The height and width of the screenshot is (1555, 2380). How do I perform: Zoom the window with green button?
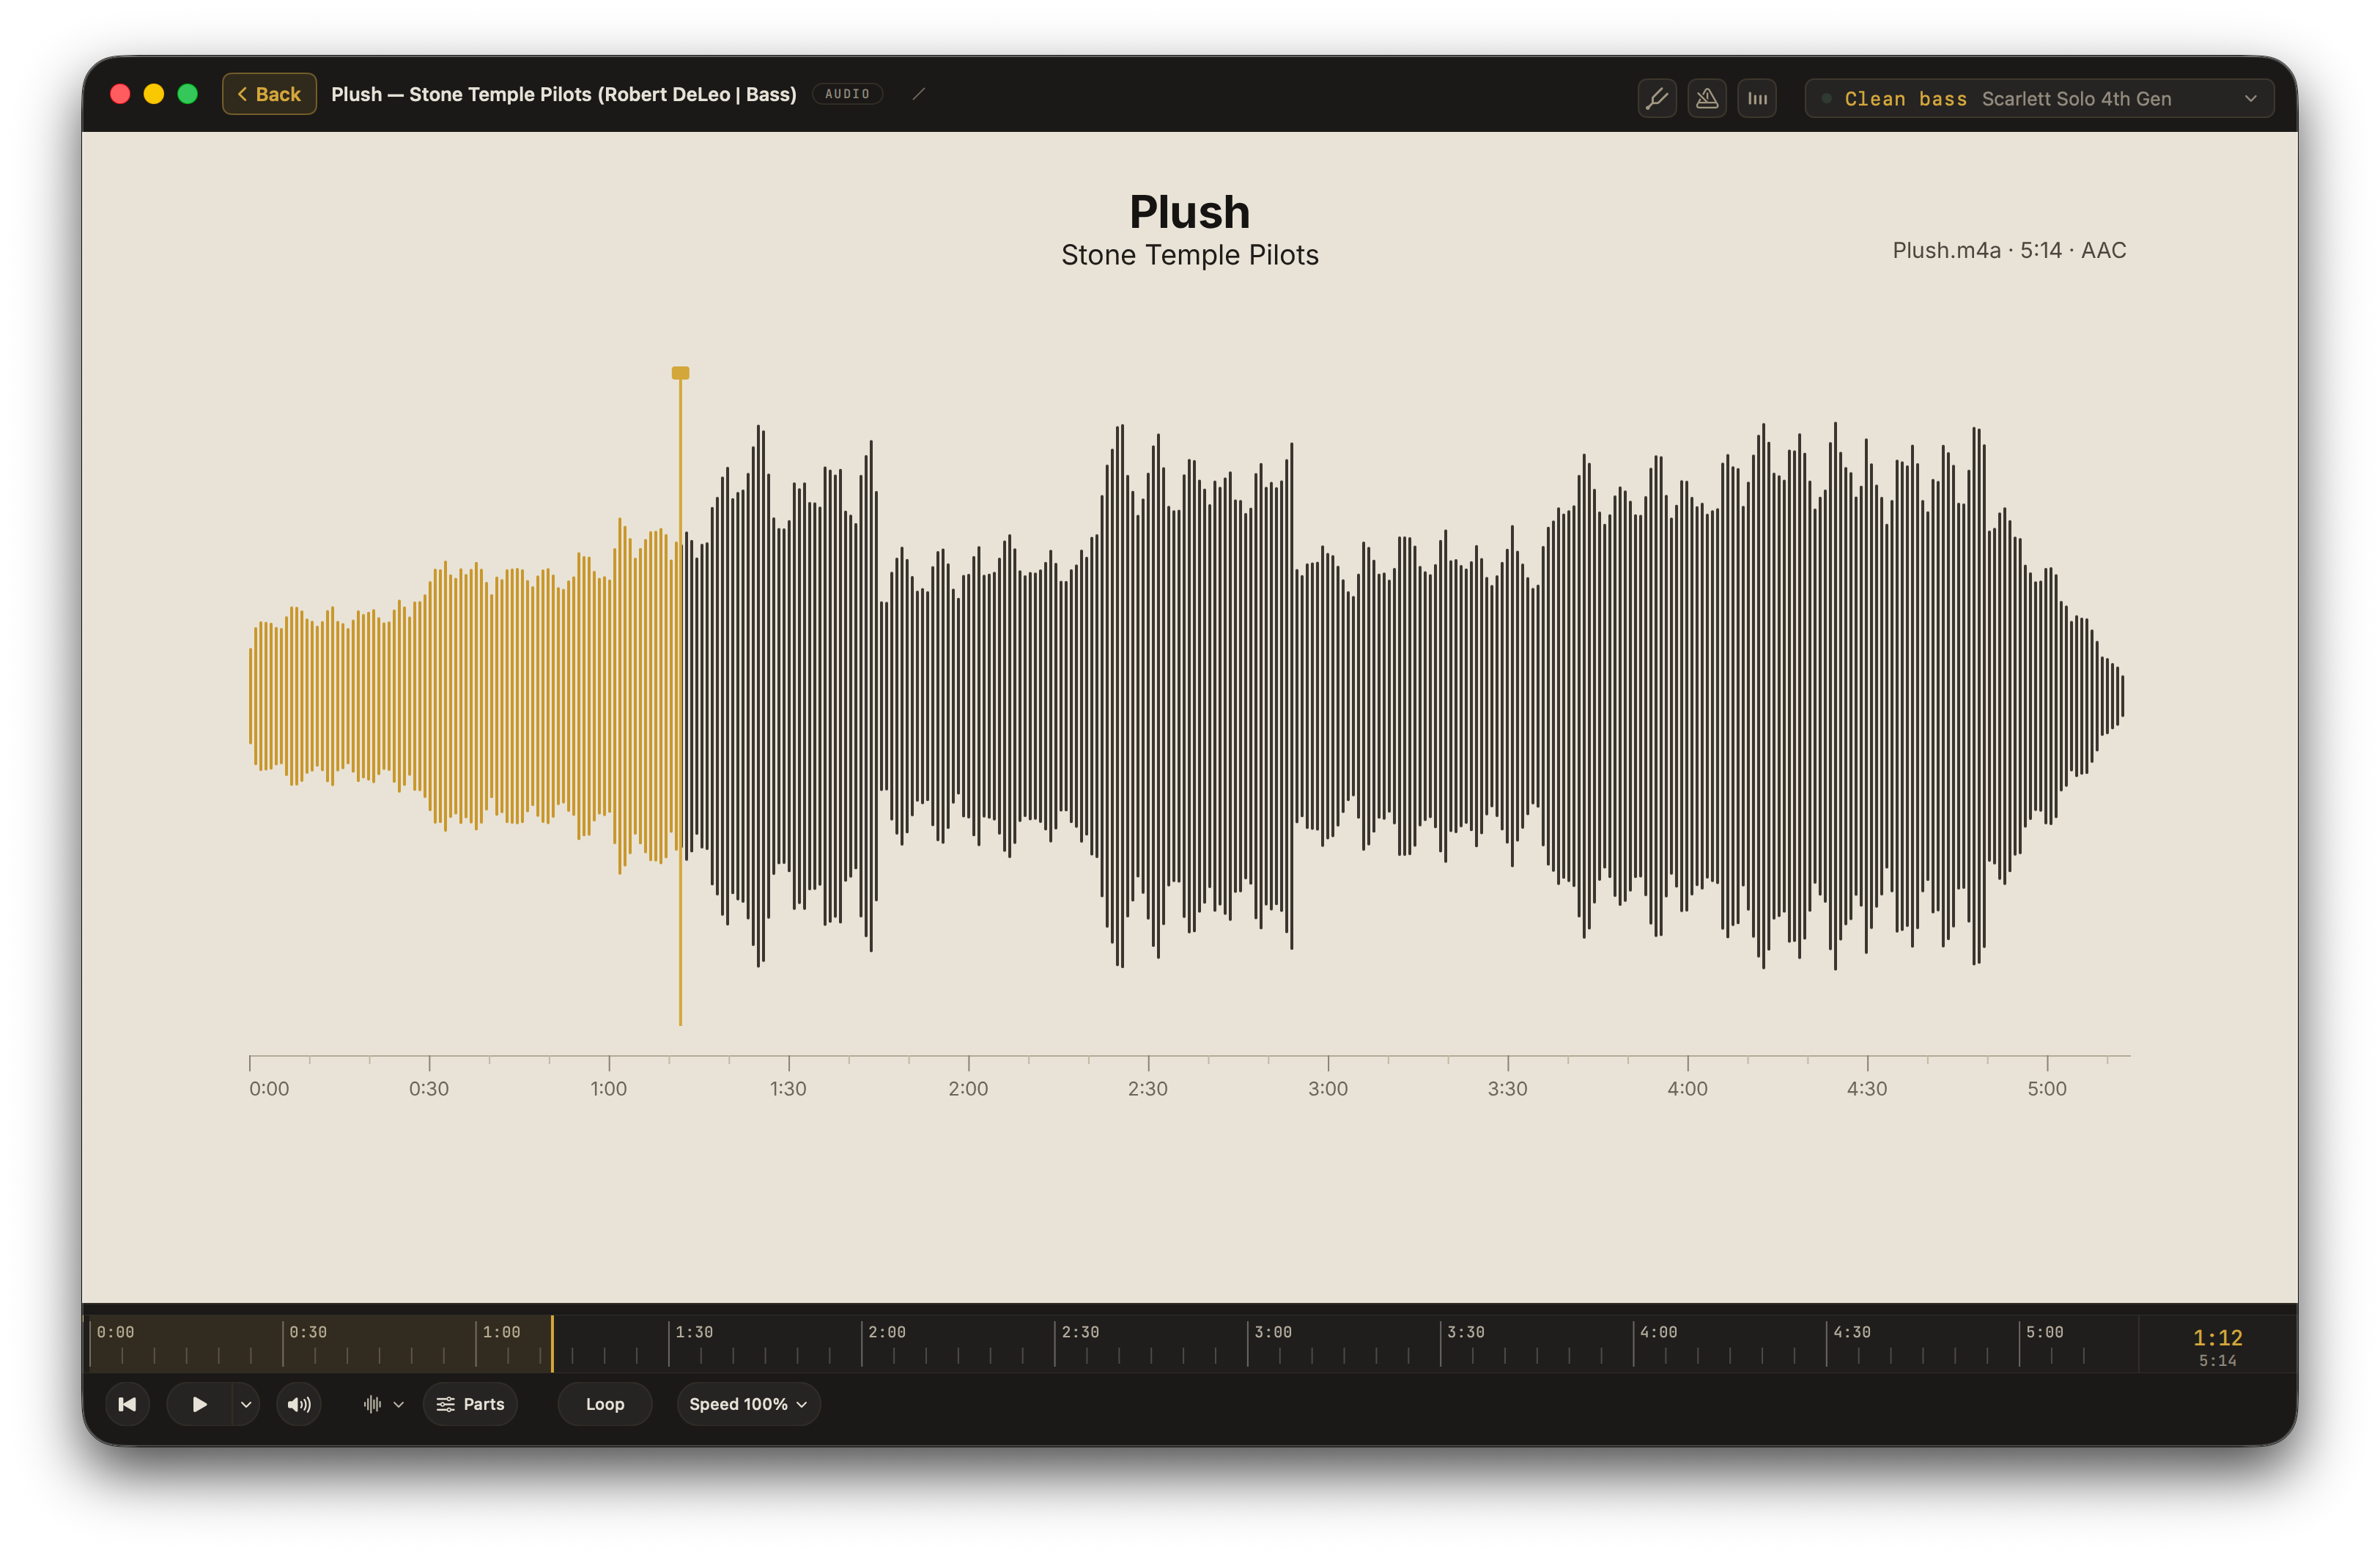tap(187, 94)
